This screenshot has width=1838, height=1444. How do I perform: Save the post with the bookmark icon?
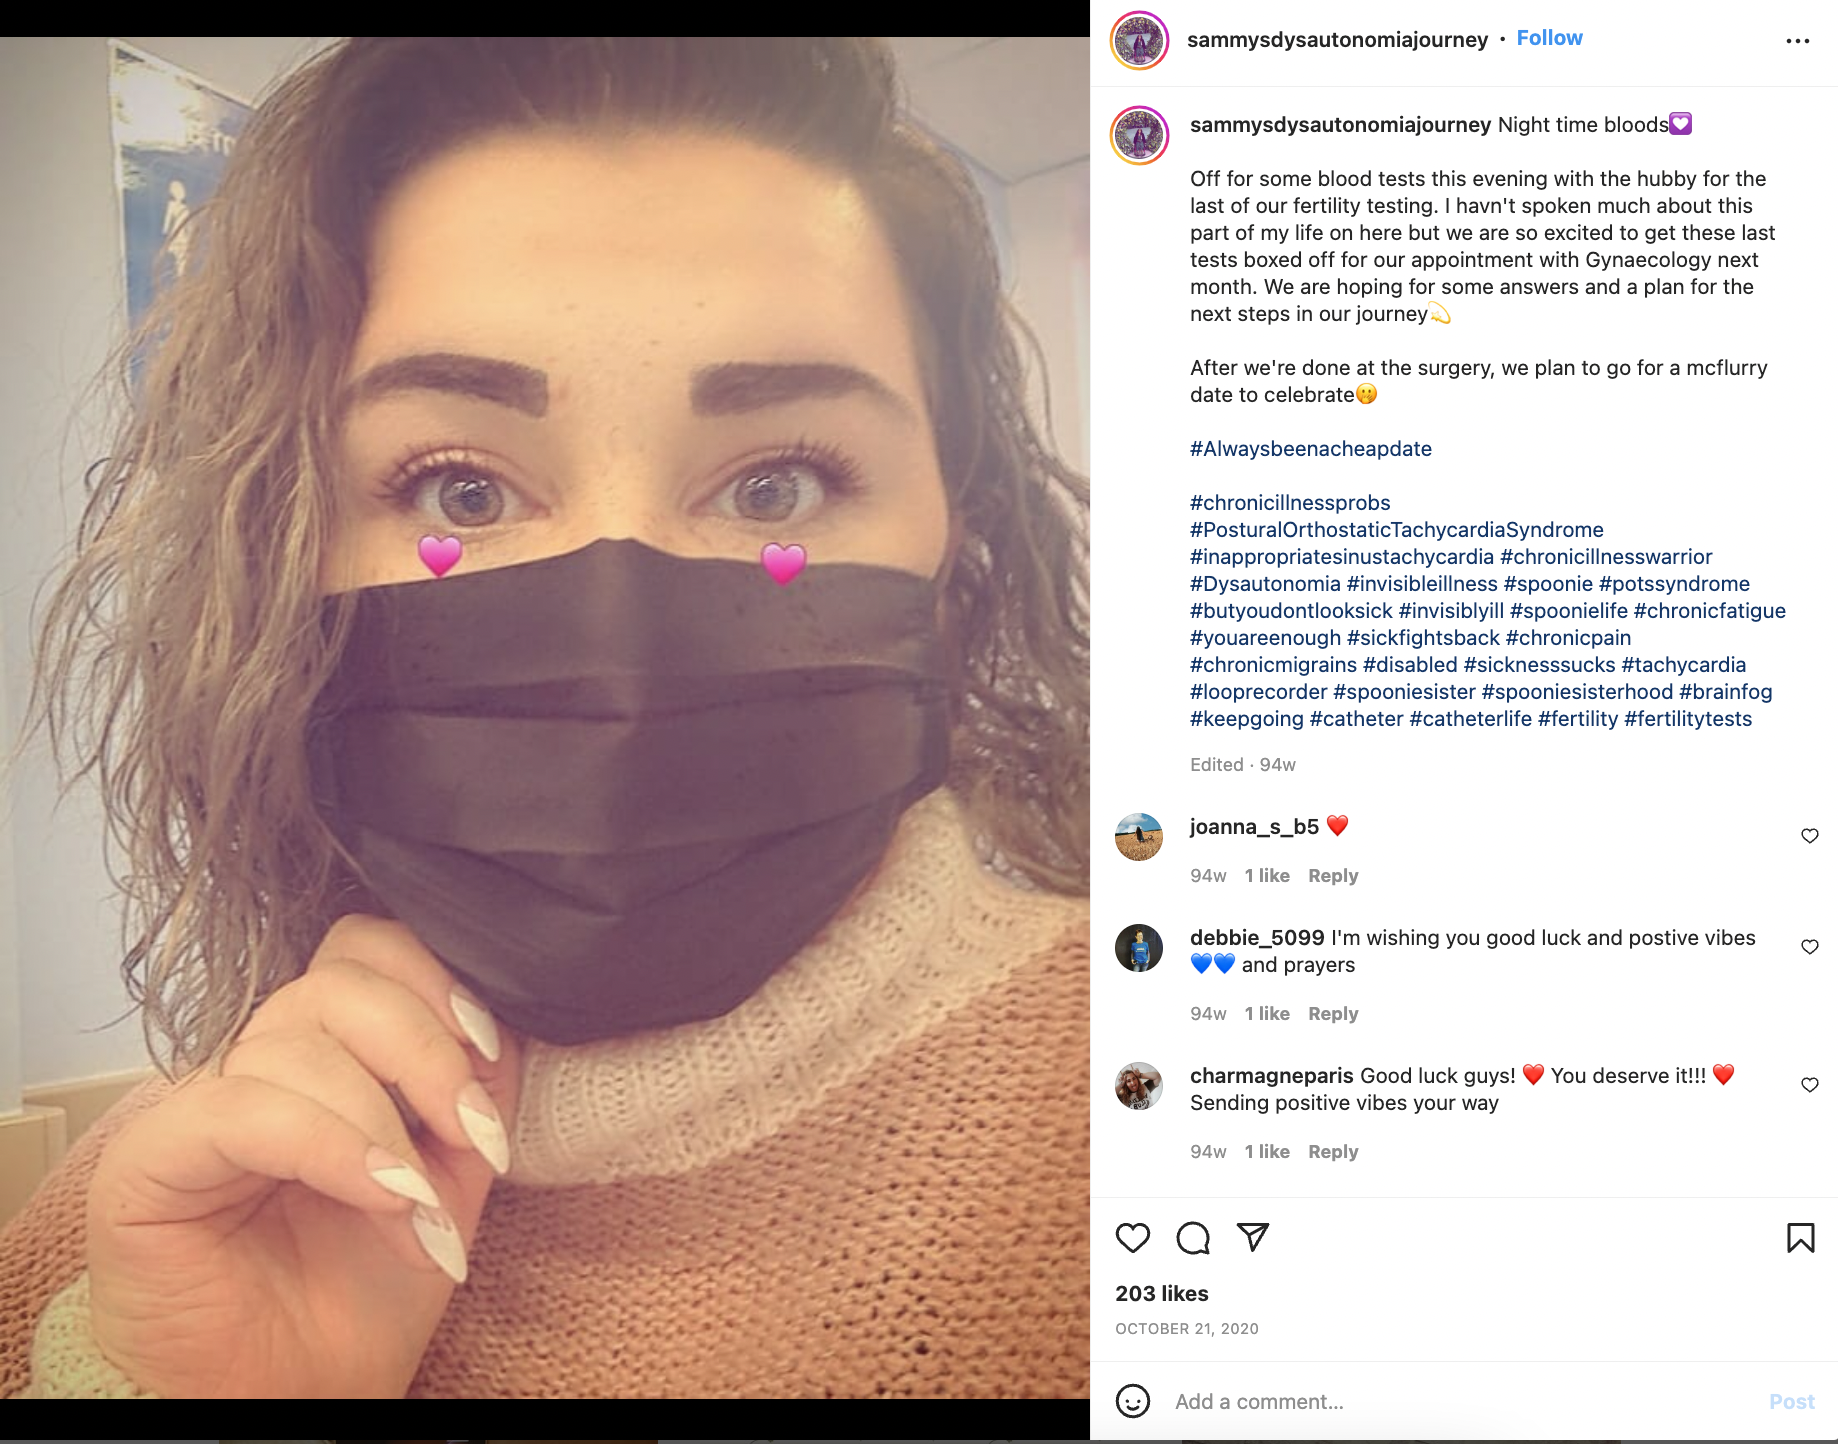1800,1238
